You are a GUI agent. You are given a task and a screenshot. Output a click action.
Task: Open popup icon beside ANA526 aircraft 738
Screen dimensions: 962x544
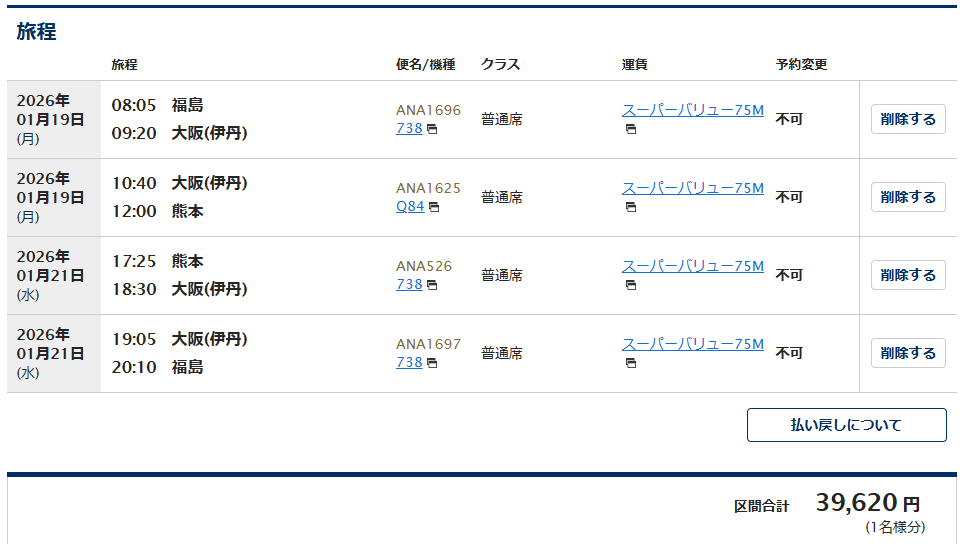432,285
